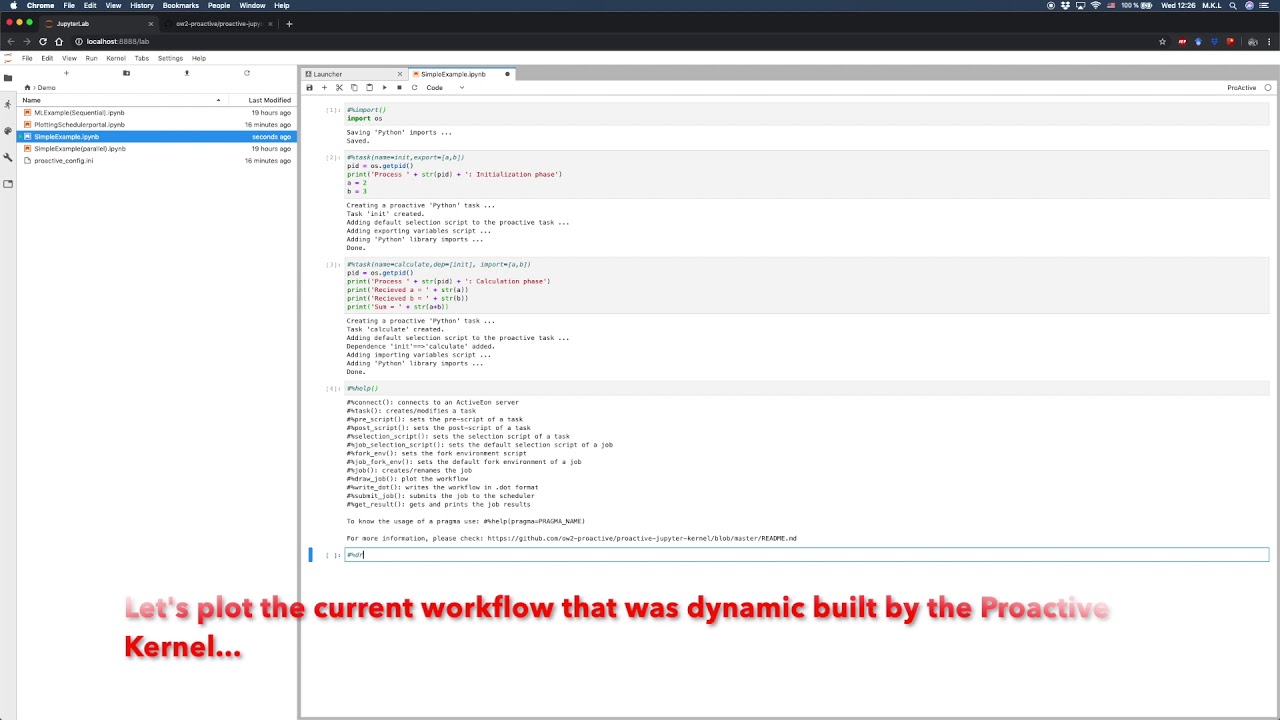Open the commands palette sidebar icon
Screen dimensions: 1280x720
click(8, 131)
